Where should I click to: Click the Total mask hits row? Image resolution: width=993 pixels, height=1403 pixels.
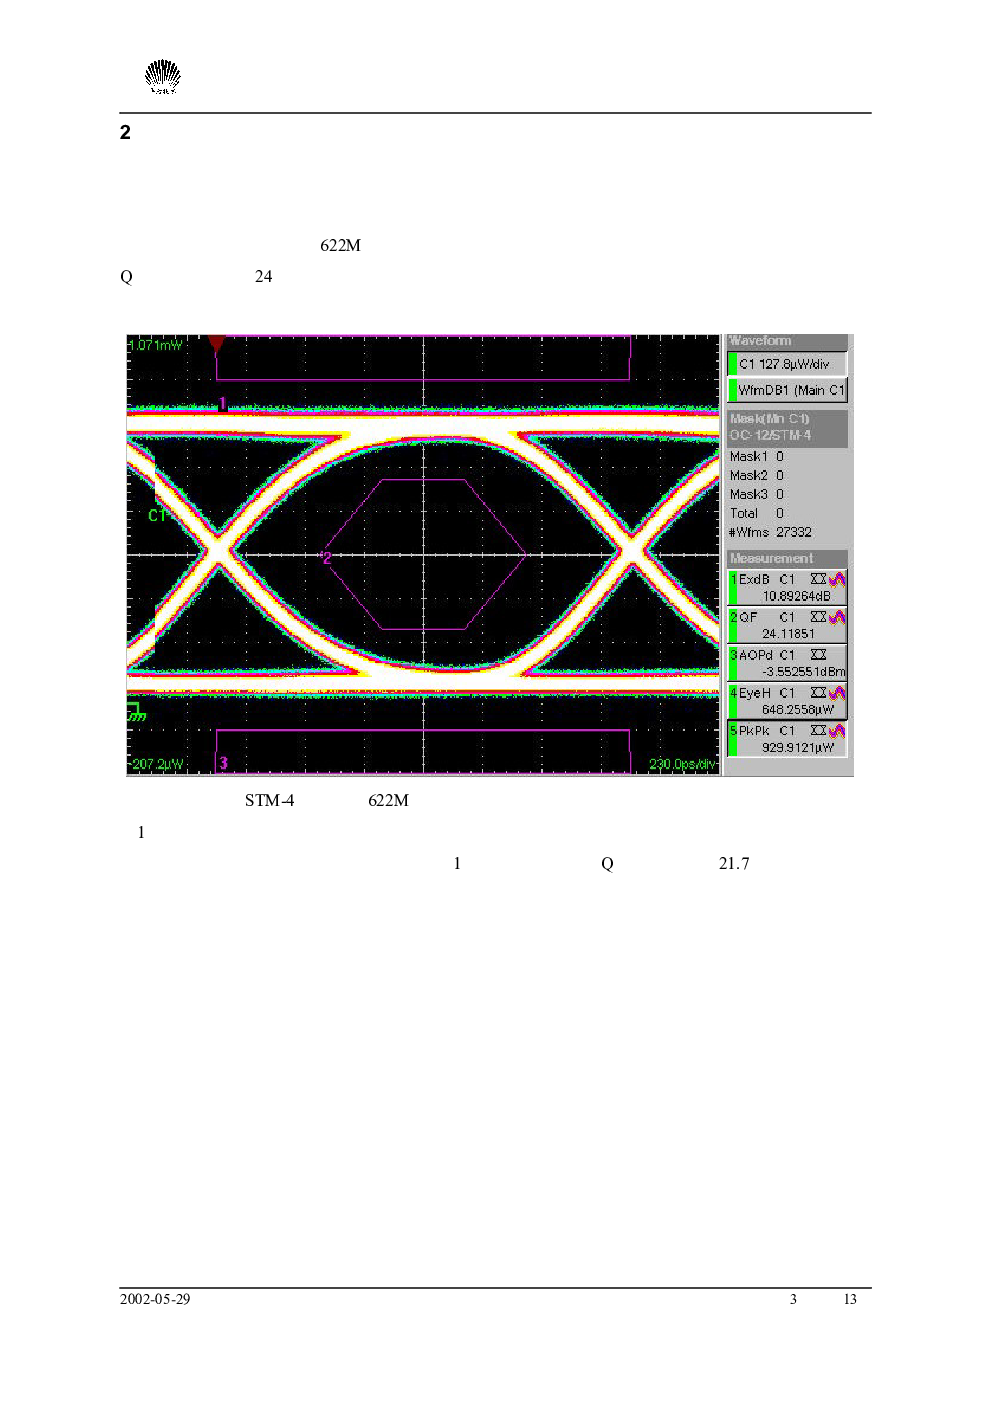click(x=757, y=513)
